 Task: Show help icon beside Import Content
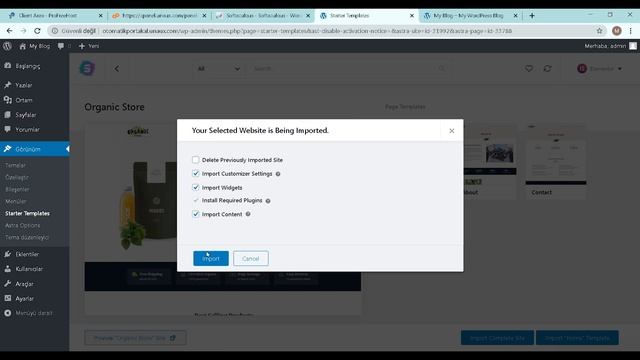click(x=248, y=214)
